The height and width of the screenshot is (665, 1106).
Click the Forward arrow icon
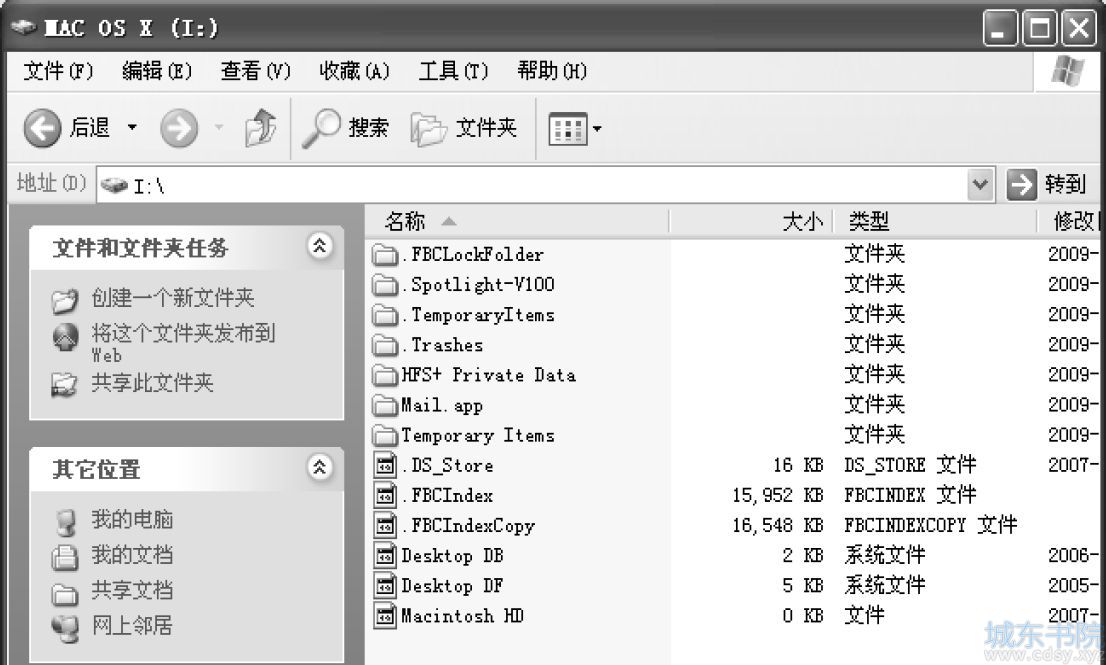coord(178,128)
